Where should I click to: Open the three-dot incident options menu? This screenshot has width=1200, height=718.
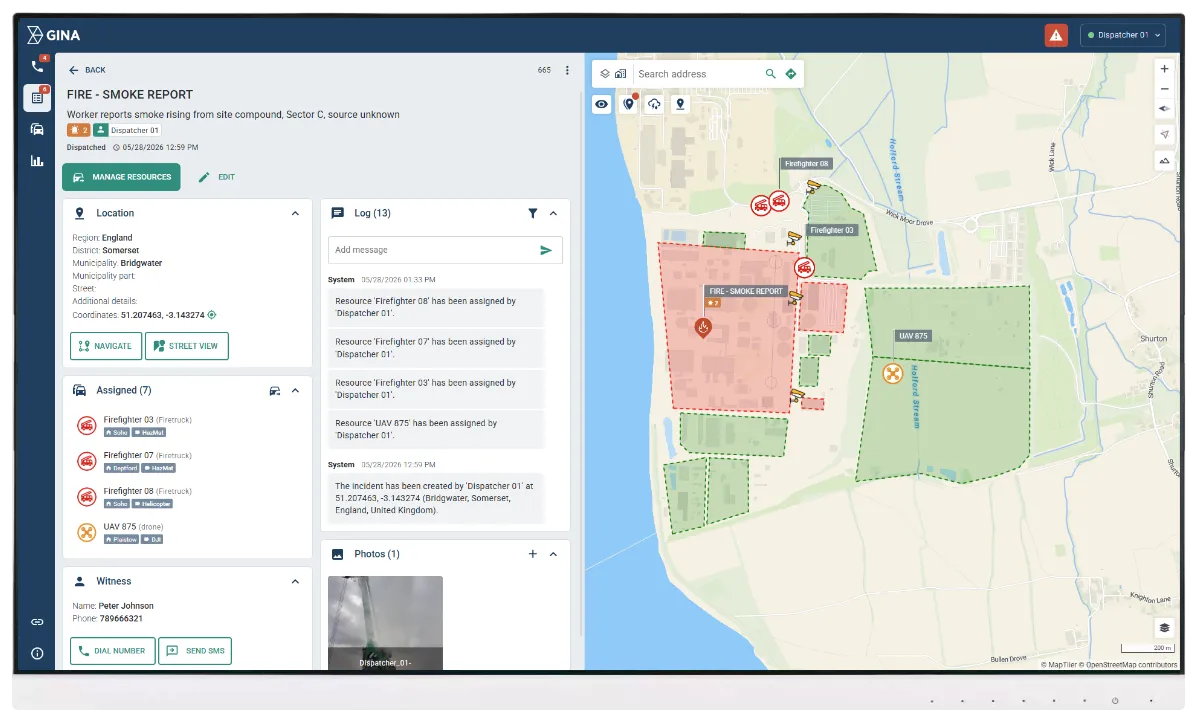567,70
